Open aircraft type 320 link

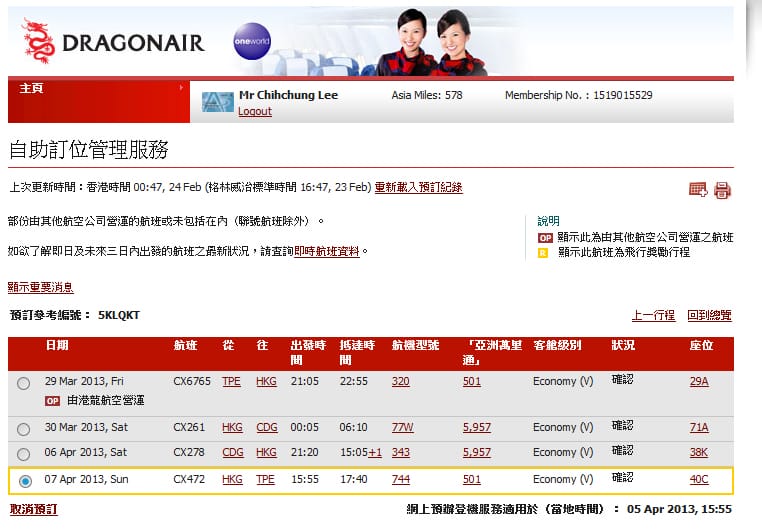(400, 381)
